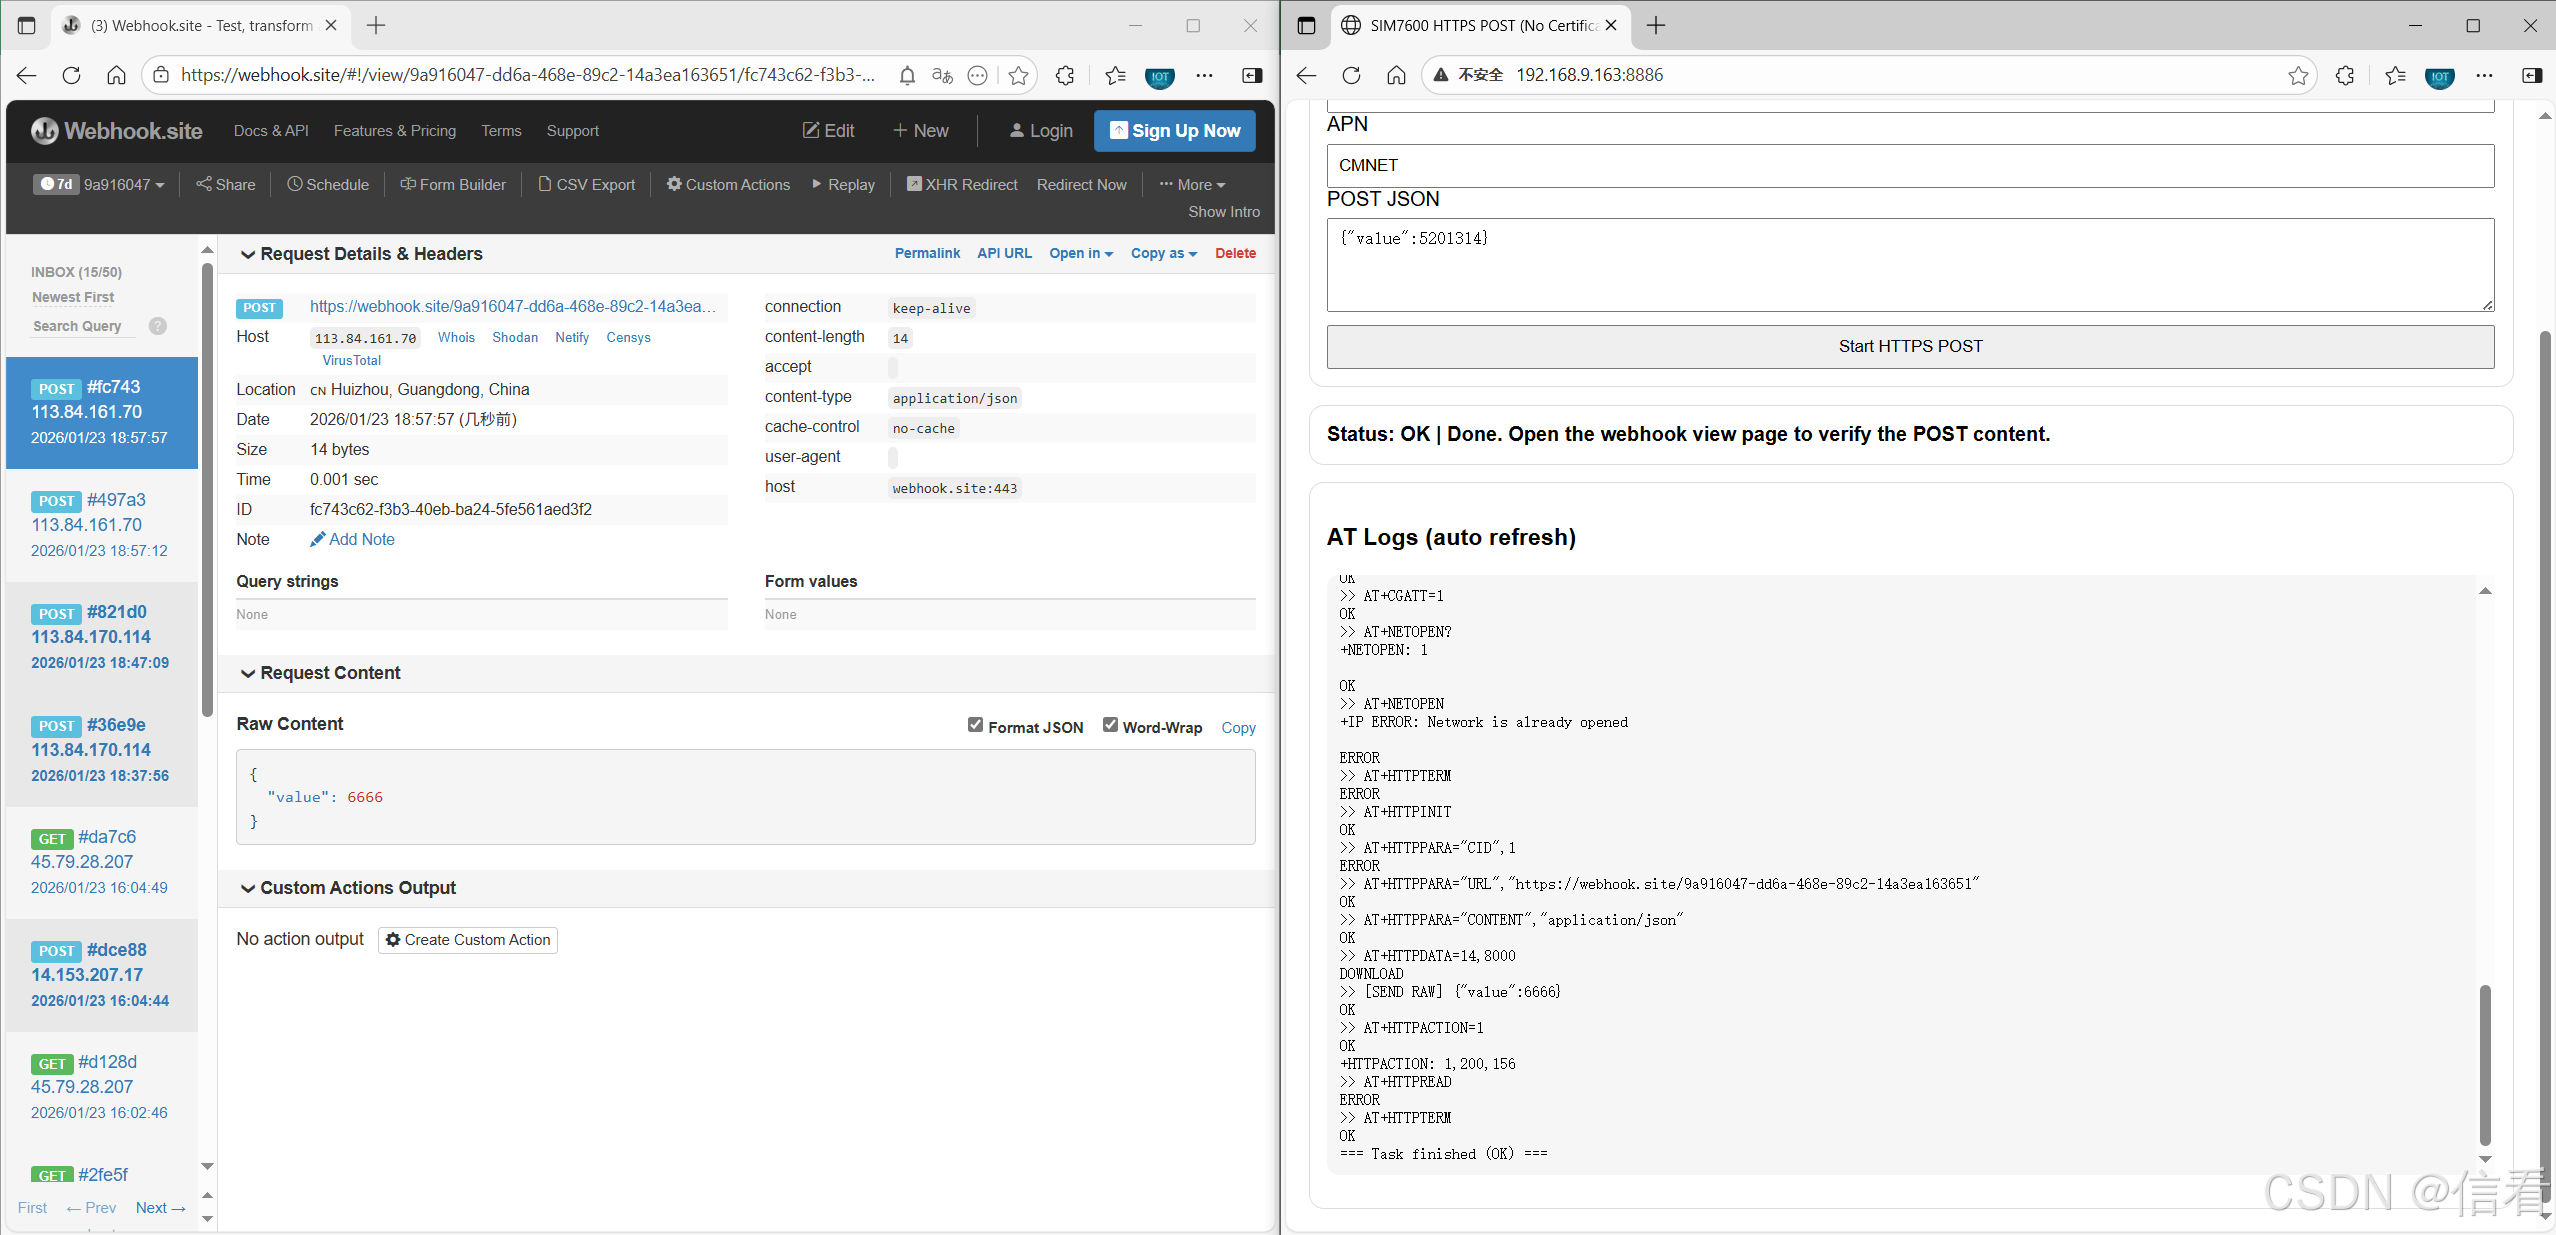
Task: Select the POST #497a3 request
Action: point(100,525)
